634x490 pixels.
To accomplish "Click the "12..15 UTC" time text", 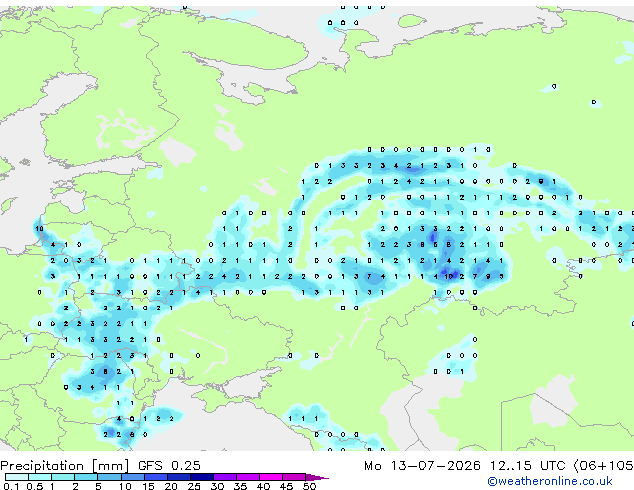I will tap(527, 466).
